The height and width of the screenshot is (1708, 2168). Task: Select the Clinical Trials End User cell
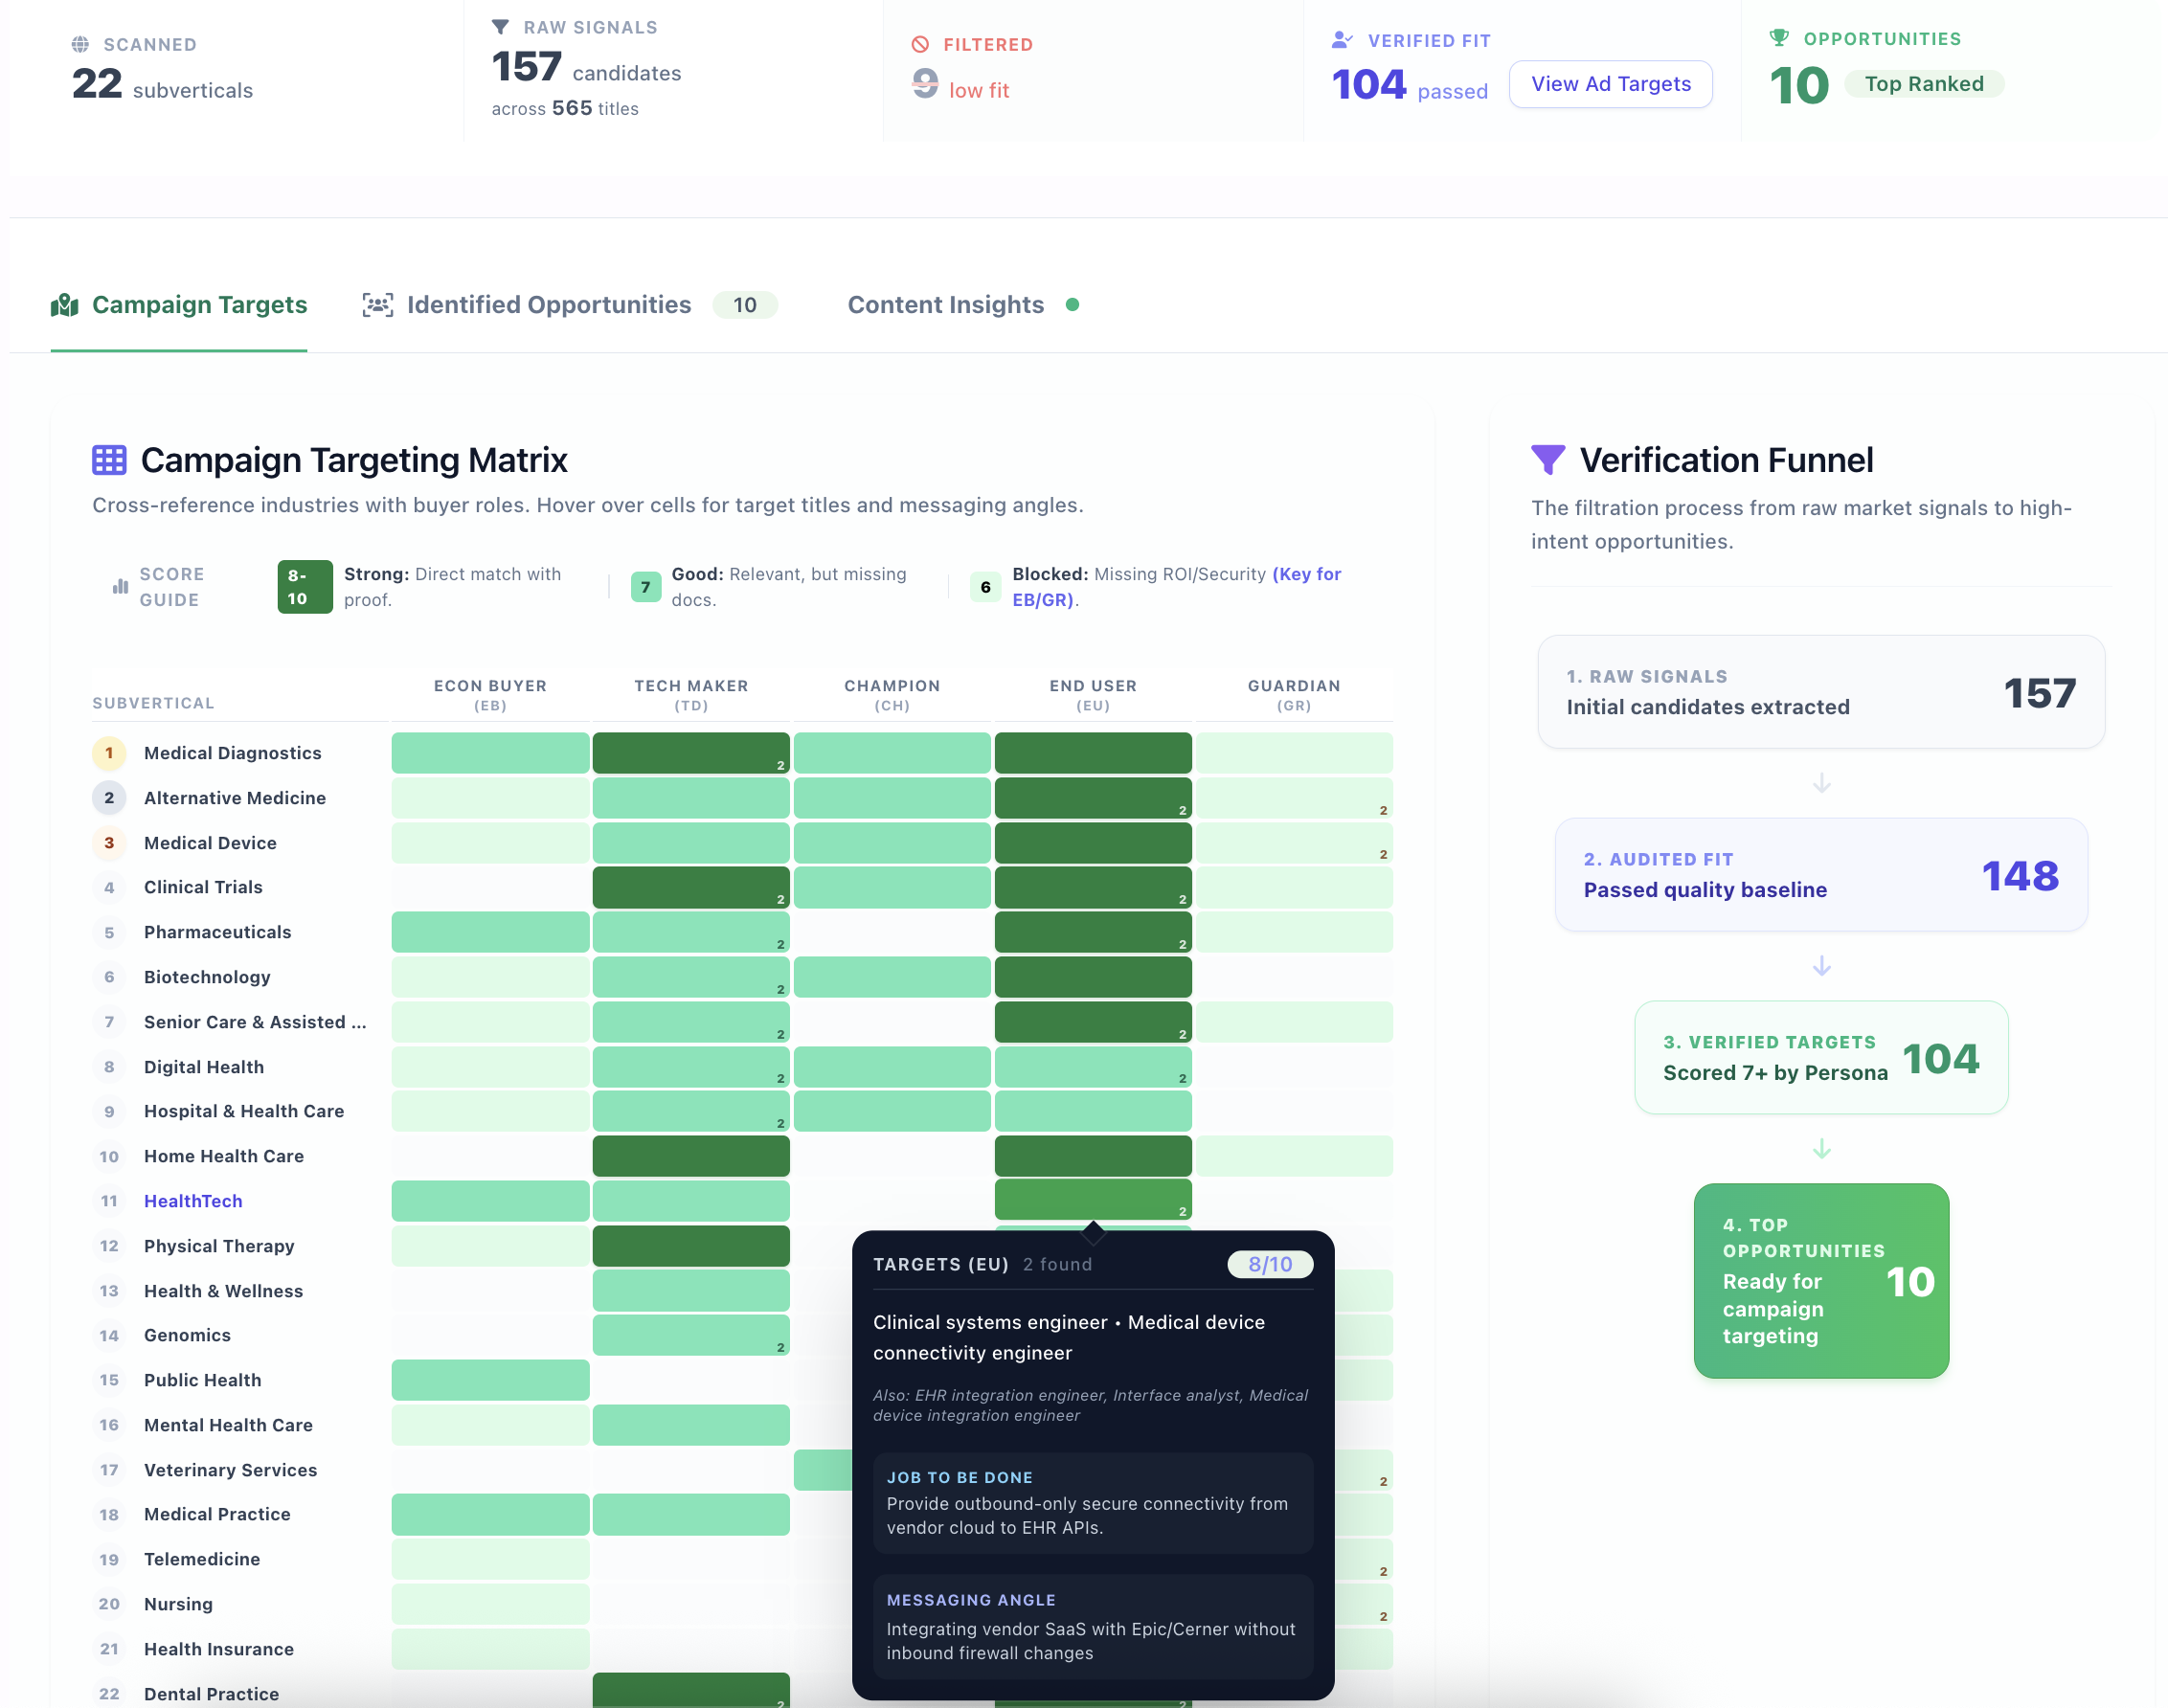[x=1092, y=887]
